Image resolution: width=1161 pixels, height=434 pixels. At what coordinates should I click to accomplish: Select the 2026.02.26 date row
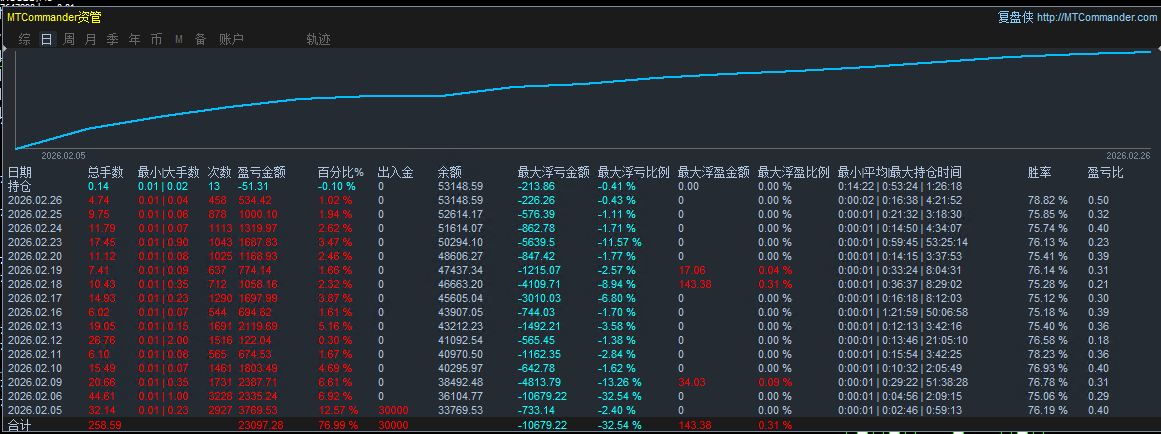(35, 200)
